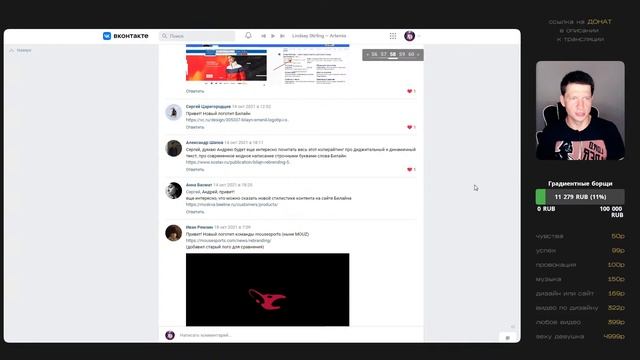Open Сергей Царегородцев's avatar
Image resolution: width=640 pixels, height=360 pixels.
pyautogui.click(x=173, y=112)
